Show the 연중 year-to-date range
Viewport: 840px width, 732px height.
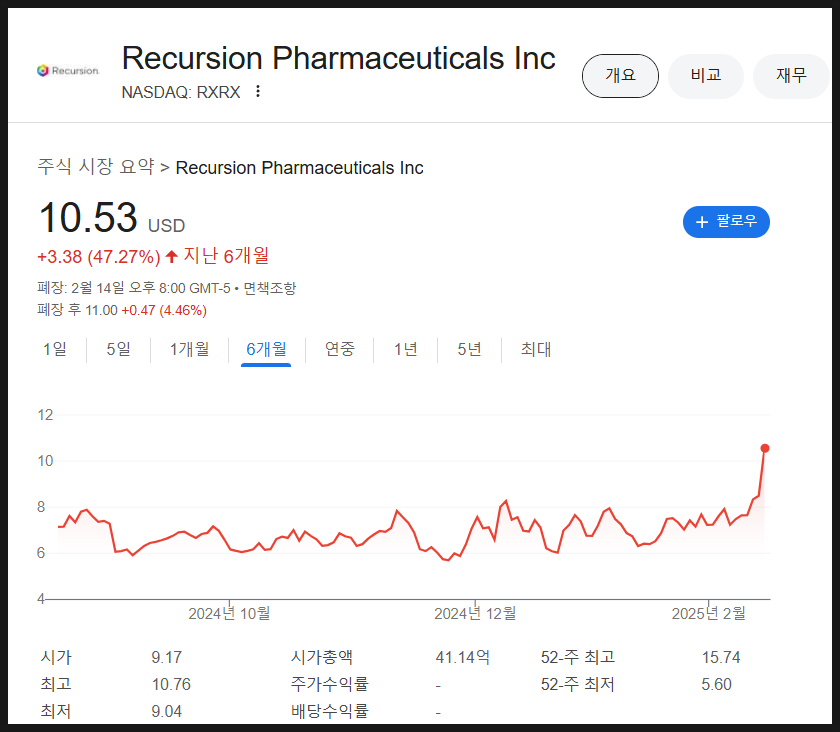(340, 350)
